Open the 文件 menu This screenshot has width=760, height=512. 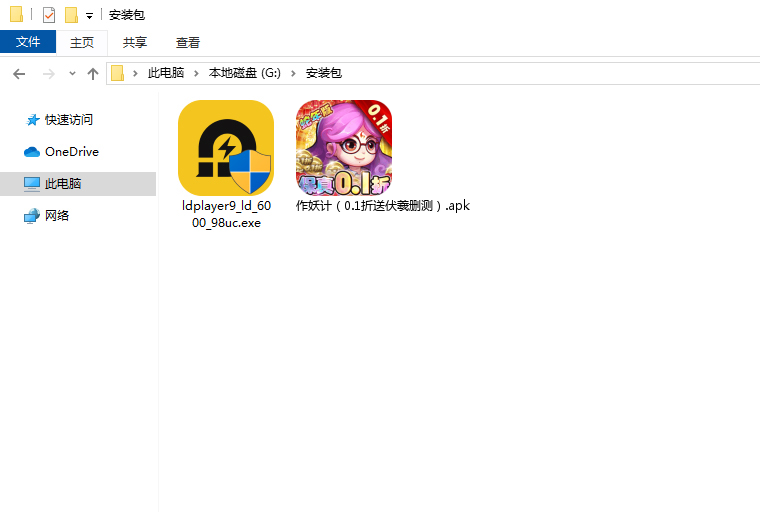(28, 42)
